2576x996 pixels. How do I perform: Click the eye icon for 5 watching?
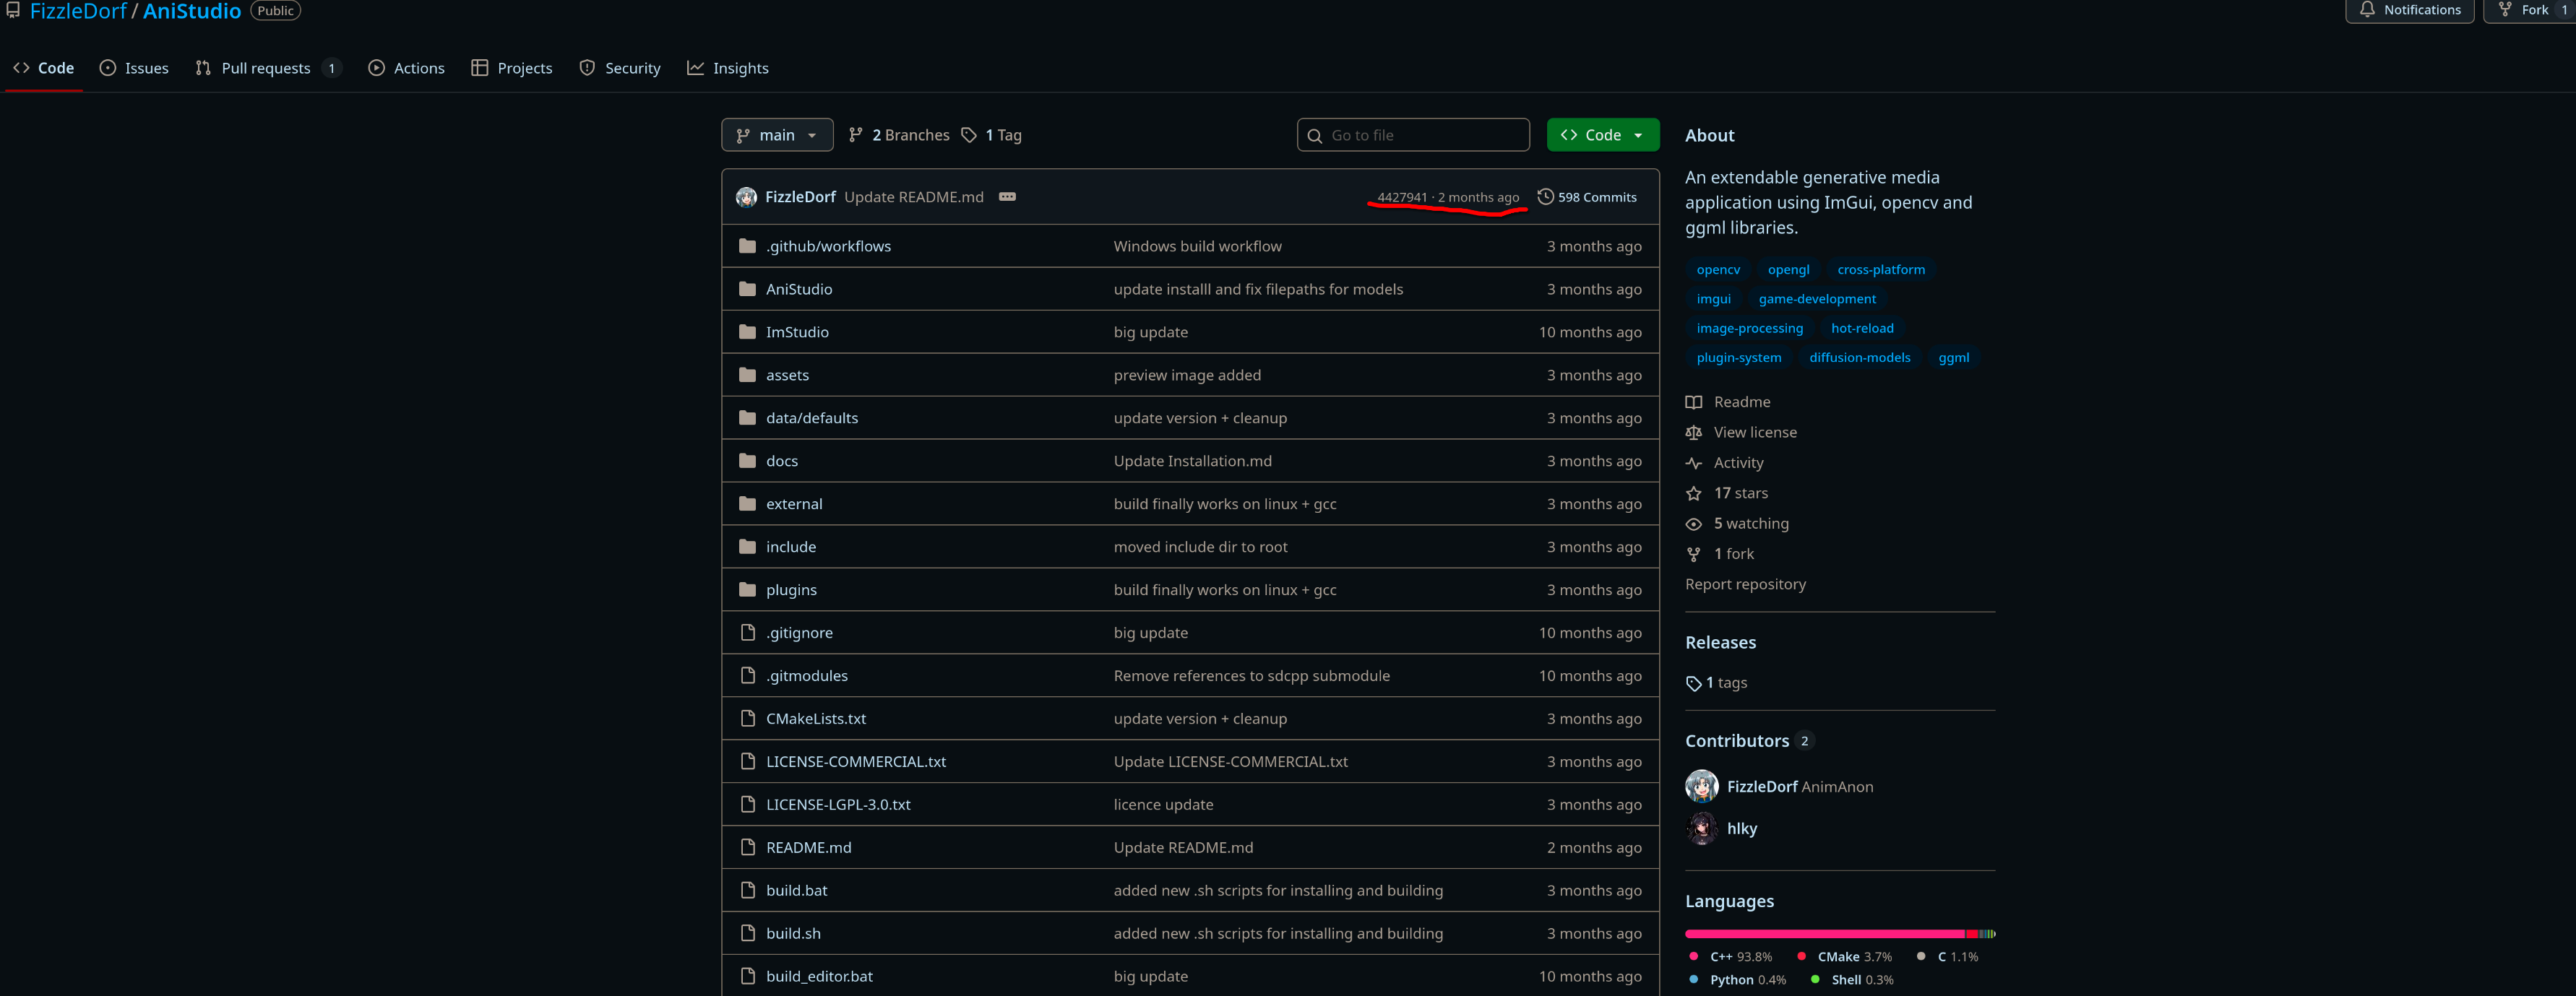click(1693, 524)
